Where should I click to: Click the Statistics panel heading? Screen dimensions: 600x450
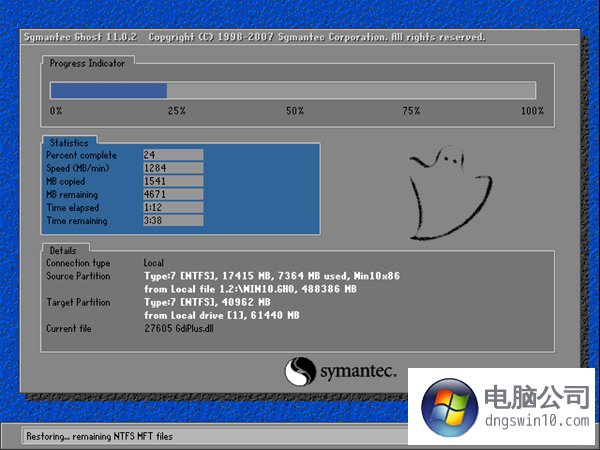(69, 143)
